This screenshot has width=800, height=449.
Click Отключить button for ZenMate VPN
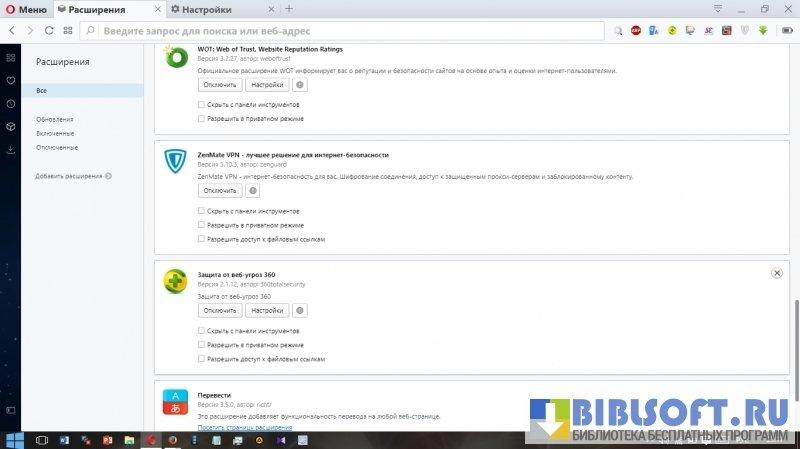click(220, 190)
